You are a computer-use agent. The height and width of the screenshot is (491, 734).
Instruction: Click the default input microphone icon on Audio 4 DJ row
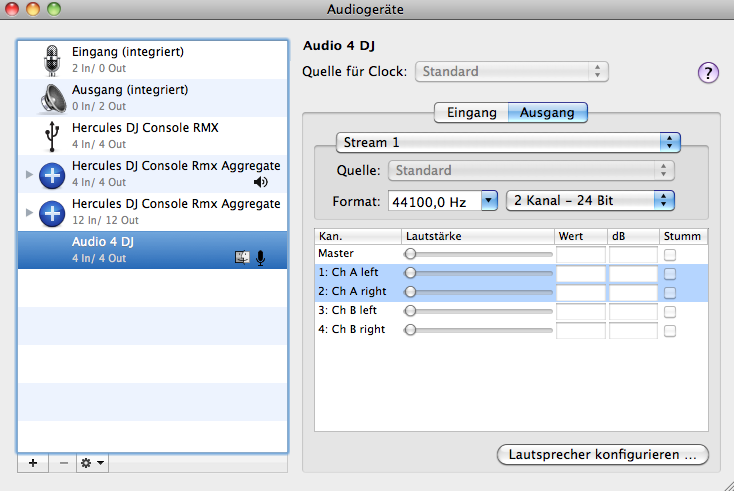pyautogui.click(x=261, y=257)
